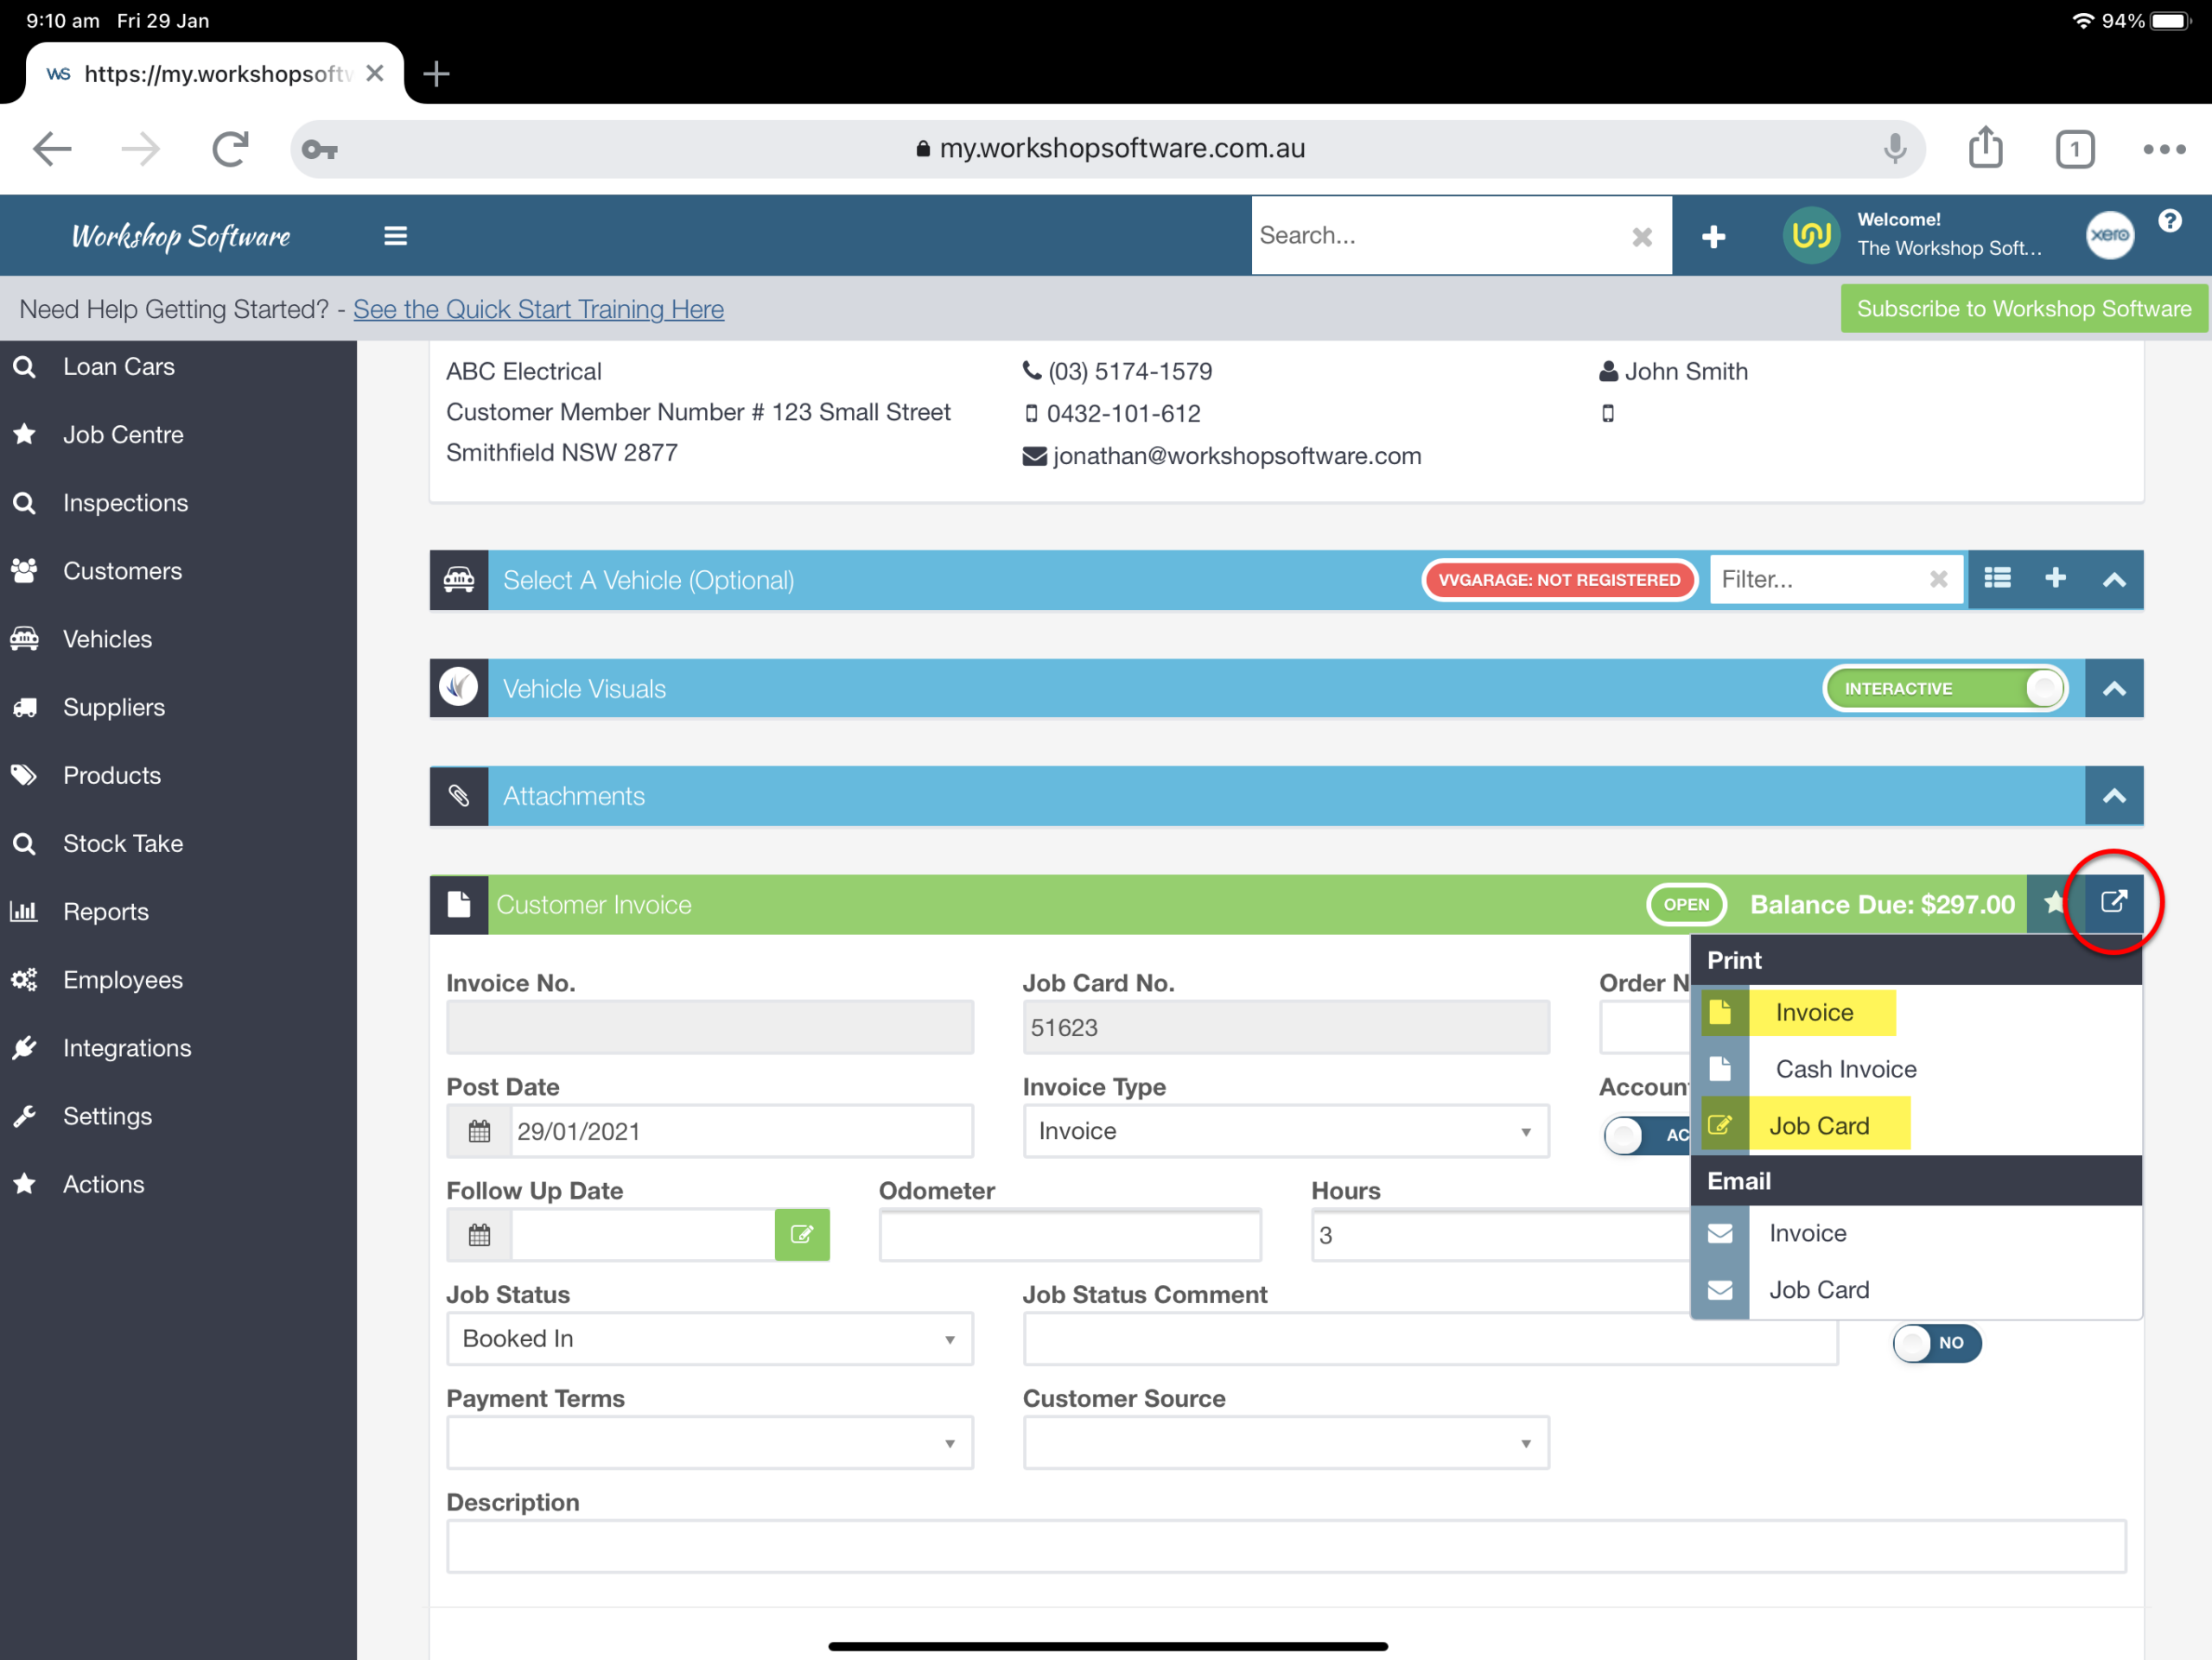The image size is (2212, 1660).
Task: Collapse the Vehicle Visuals section
Action: point(2113,688)
